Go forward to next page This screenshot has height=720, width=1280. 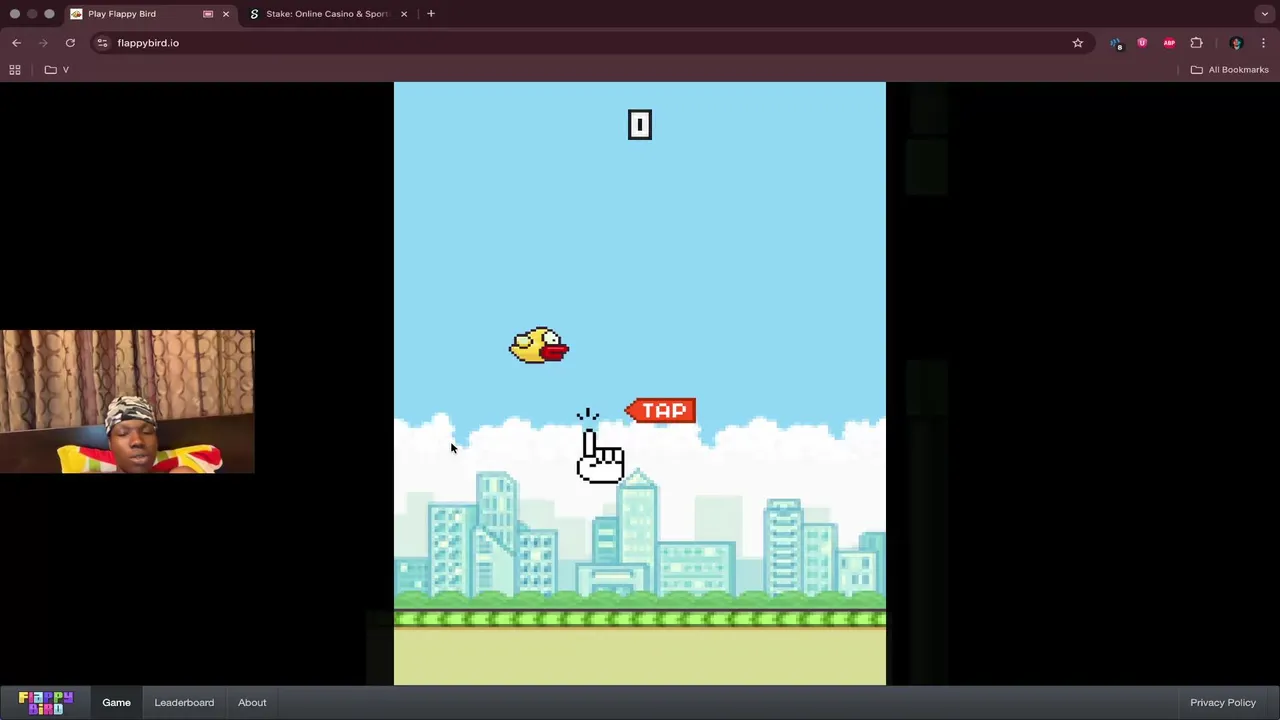43,43
